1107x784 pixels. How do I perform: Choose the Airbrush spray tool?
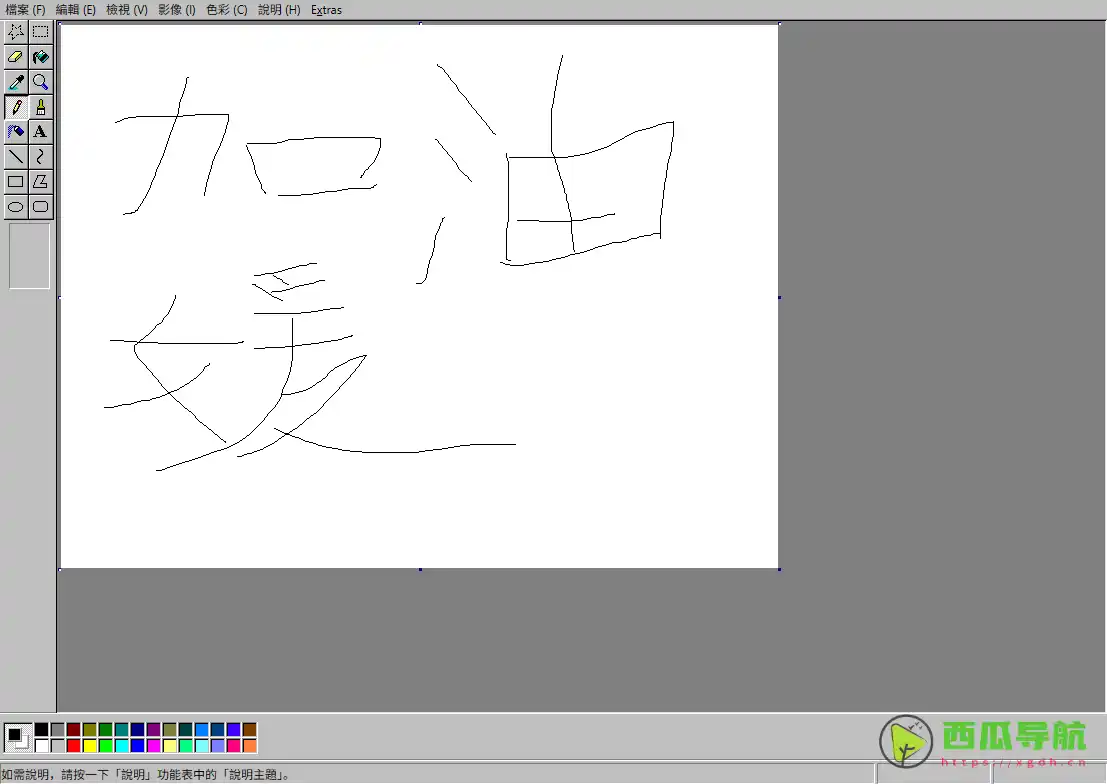(x=16, y=131)
